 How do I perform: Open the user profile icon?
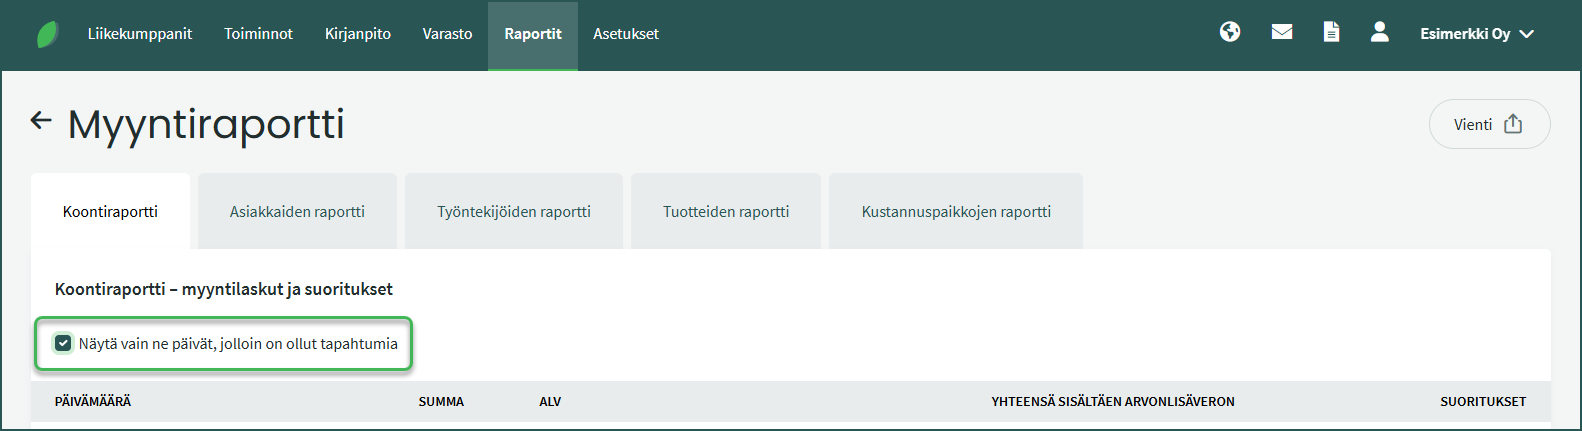tap(1380, 32)
